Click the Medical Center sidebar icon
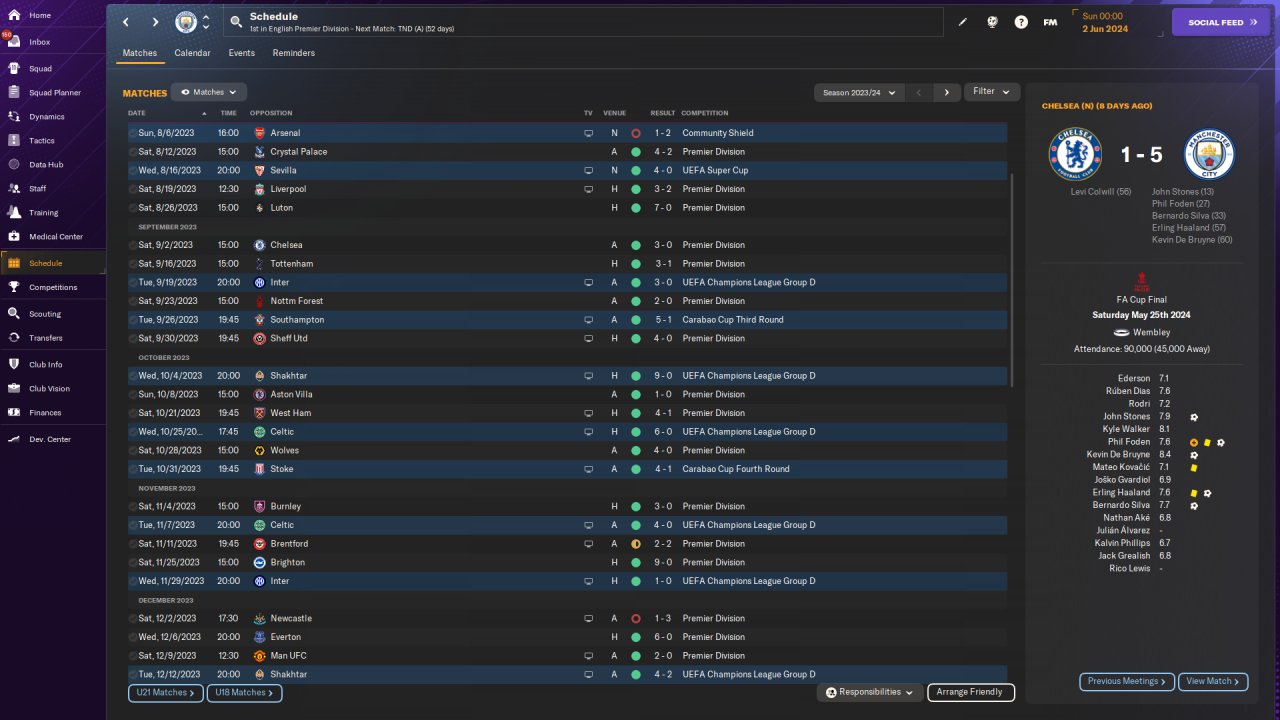This screenshot has height=720, width=1280. pyautogui.click(x=15, y=237)
